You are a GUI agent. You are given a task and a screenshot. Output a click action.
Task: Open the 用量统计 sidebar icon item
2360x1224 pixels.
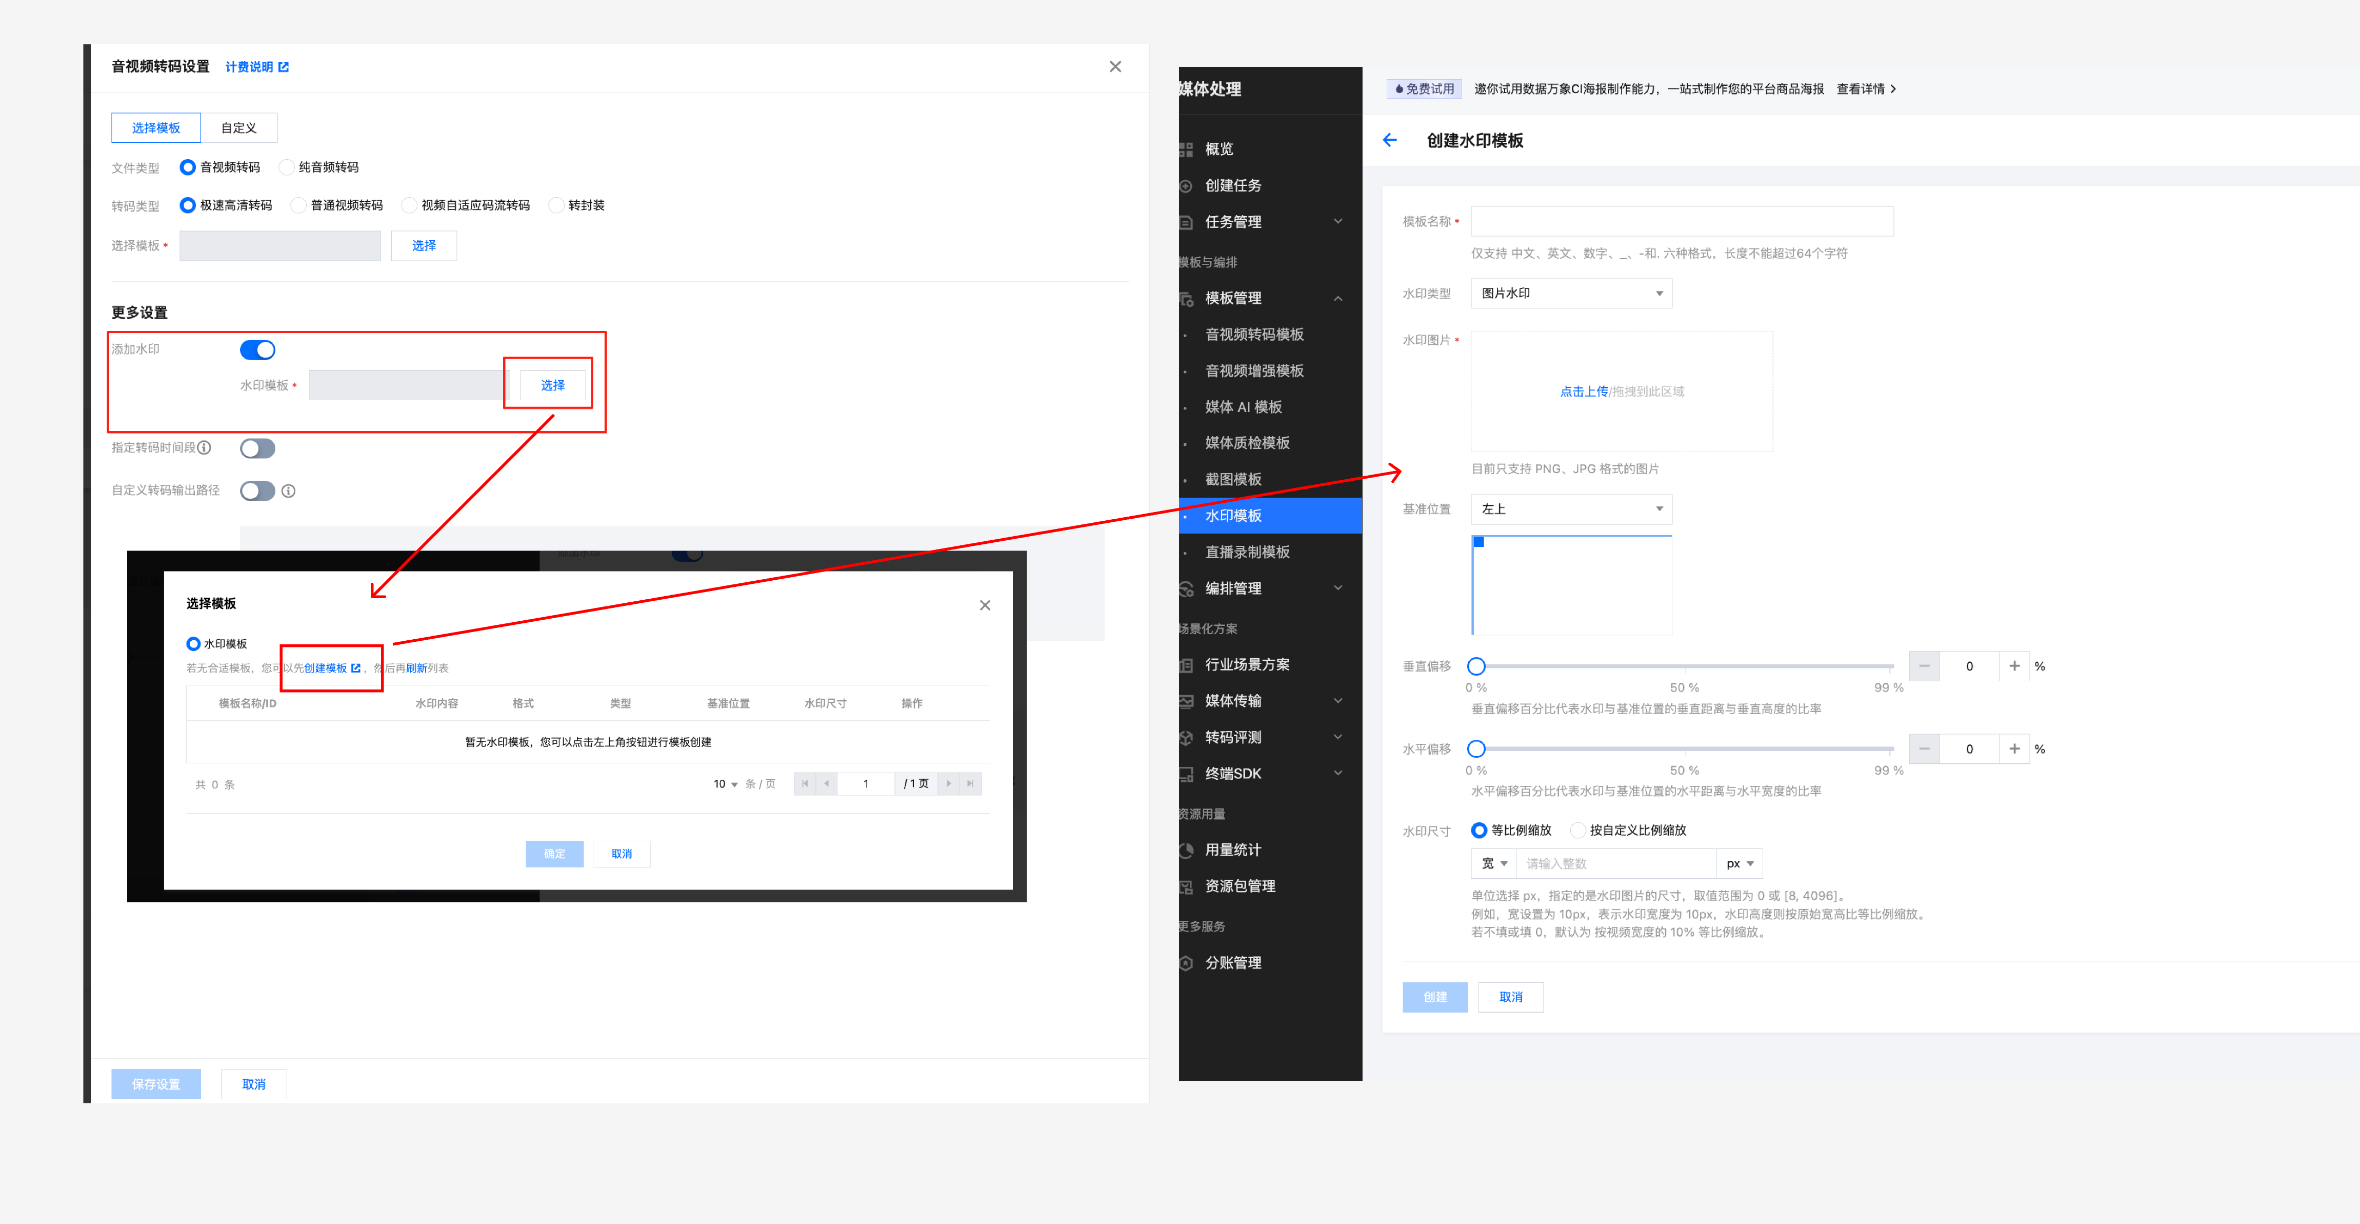1187,850
